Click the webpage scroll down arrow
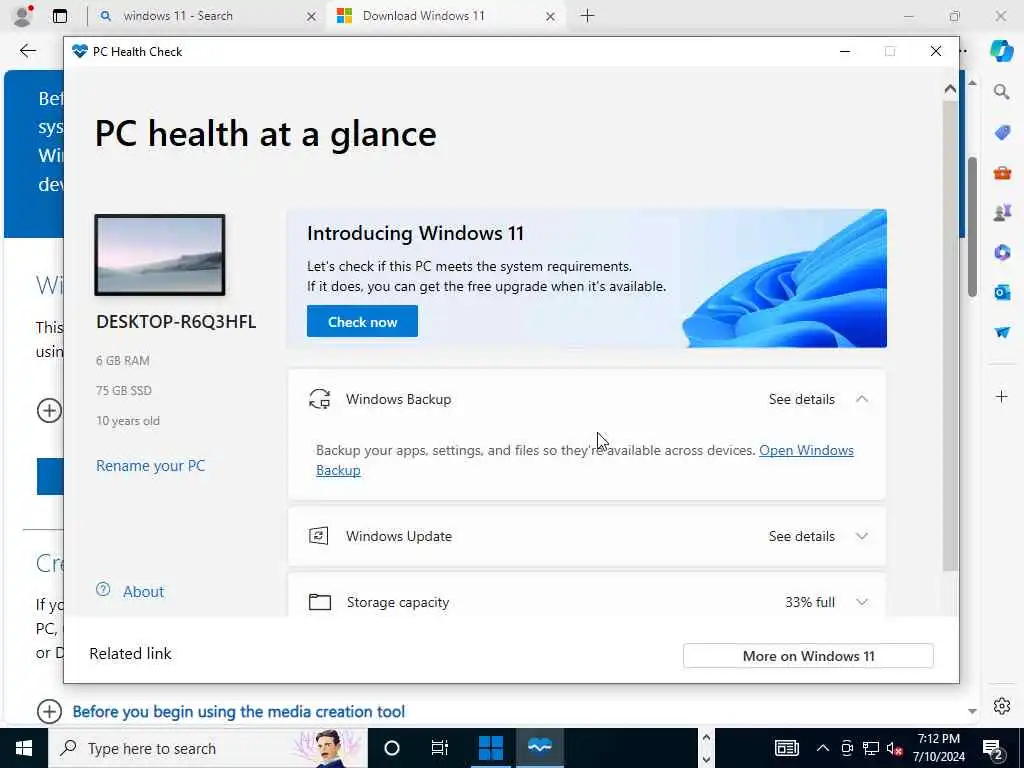The height and width of the screenshot is (768, 1024). [x=972, y=711]
